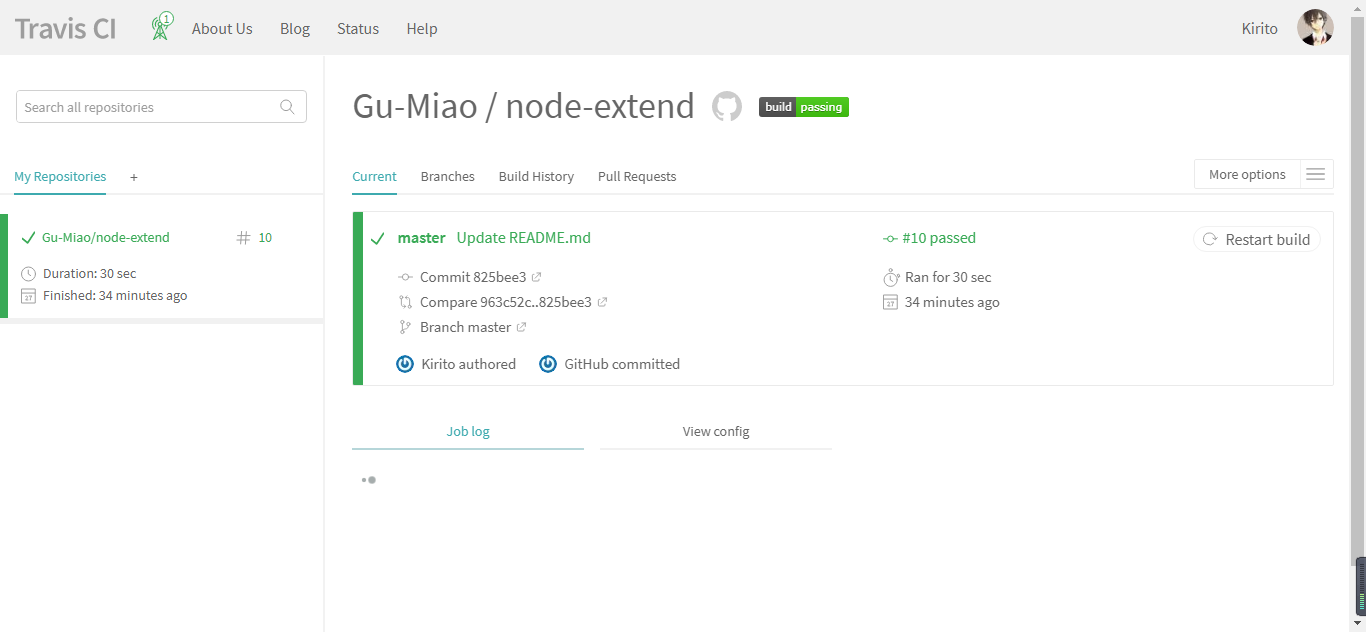Click the sidebar repository passed checkmark

pos(28,238)
